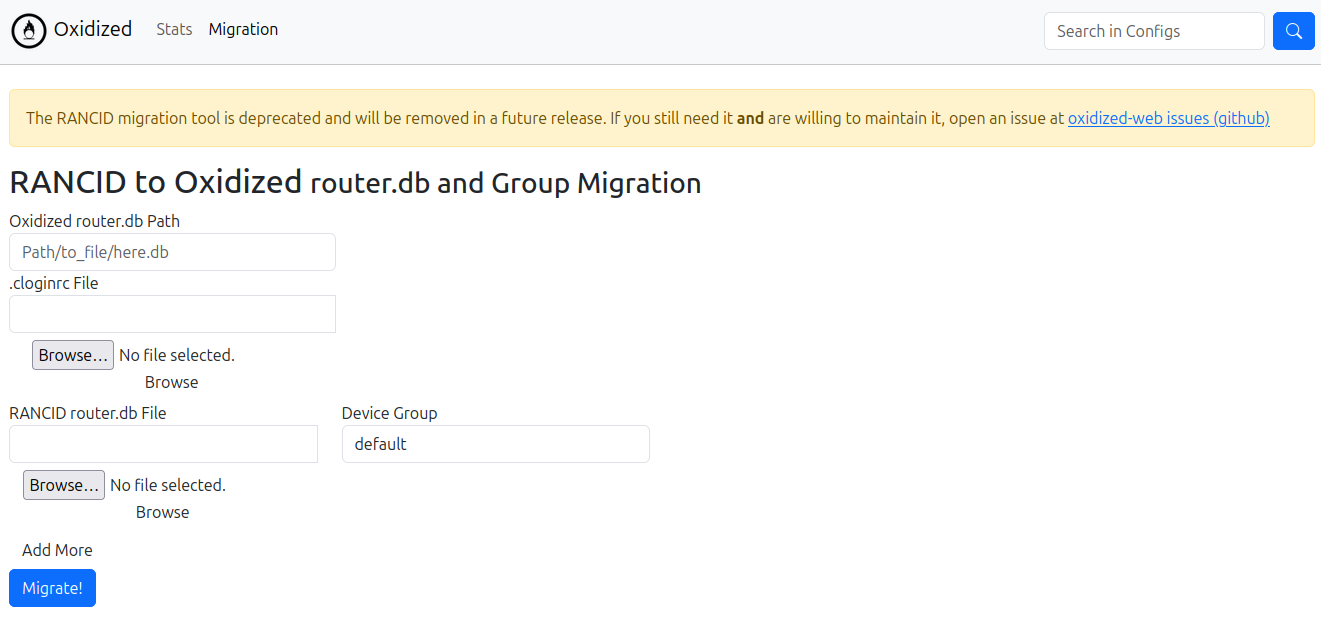Open the oxidized-web issues (github) link
1321x626 pixels.
tap(1169, 118)
